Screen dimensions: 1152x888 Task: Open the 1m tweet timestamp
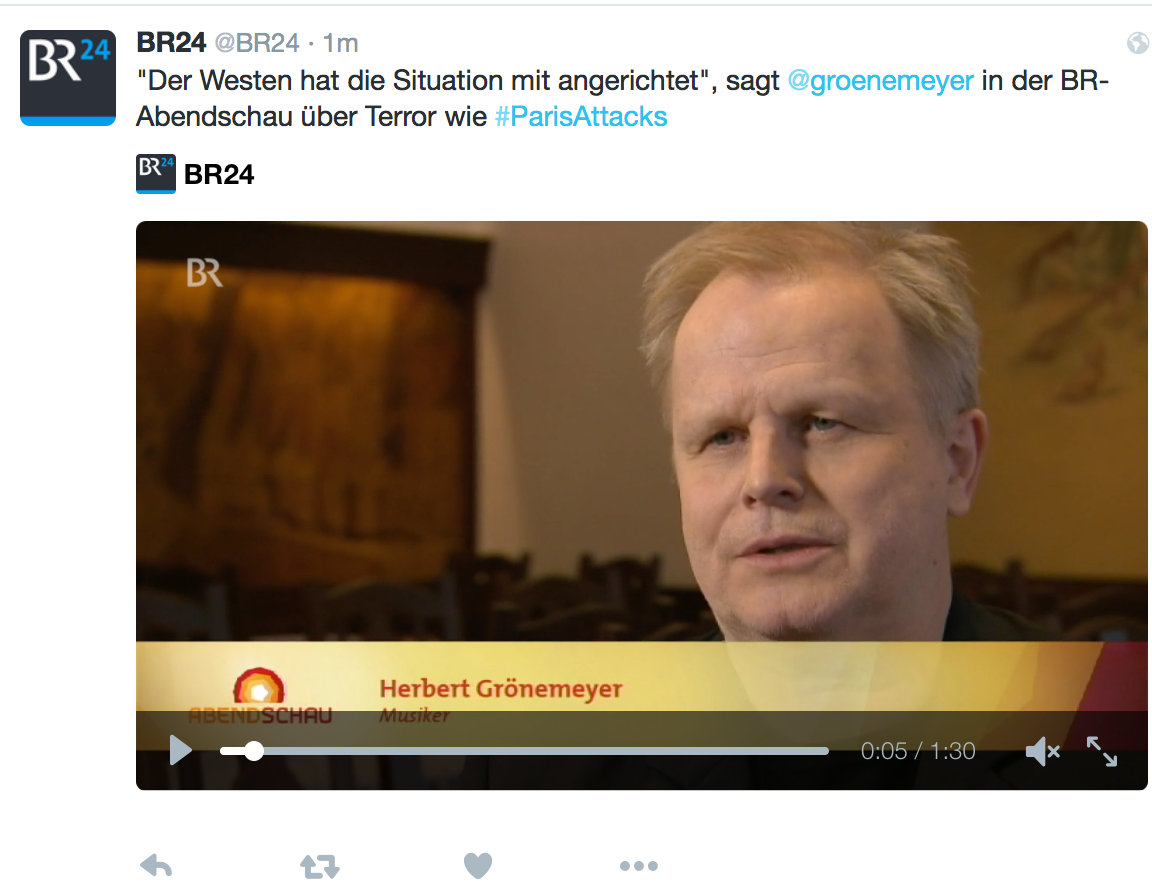[x=341, y=43]
